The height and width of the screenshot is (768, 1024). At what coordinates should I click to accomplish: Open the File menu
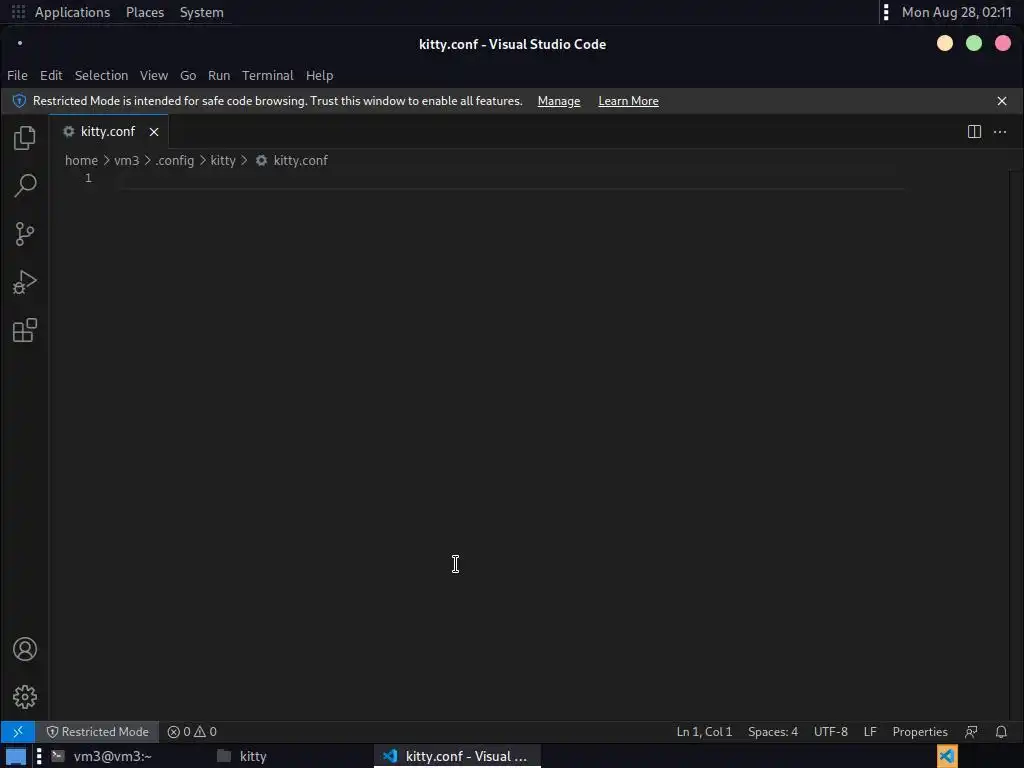17,76
